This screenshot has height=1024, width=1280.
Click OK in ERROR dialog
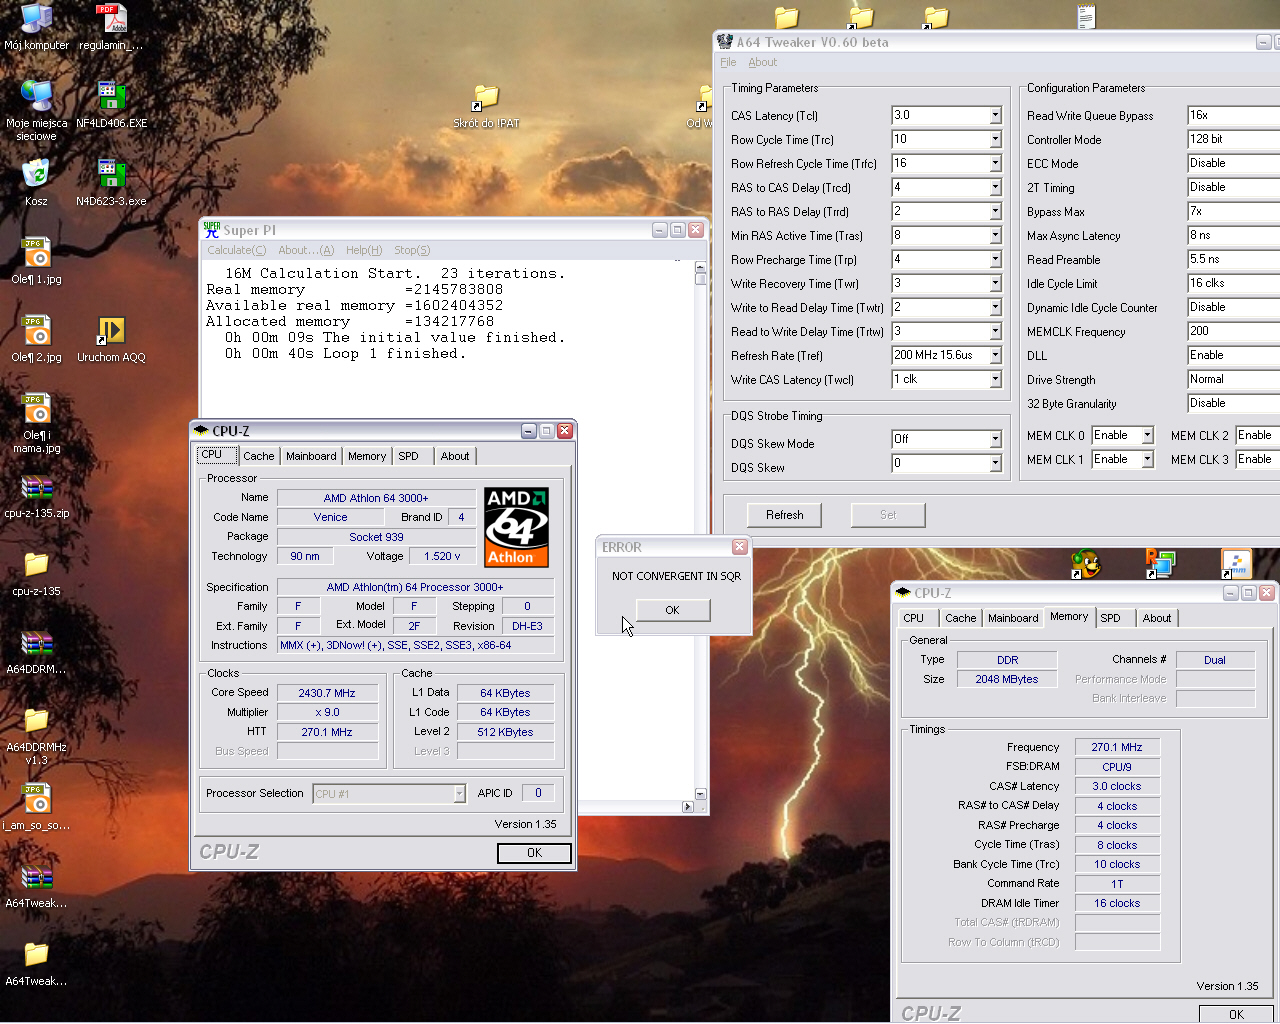(673, 610)
